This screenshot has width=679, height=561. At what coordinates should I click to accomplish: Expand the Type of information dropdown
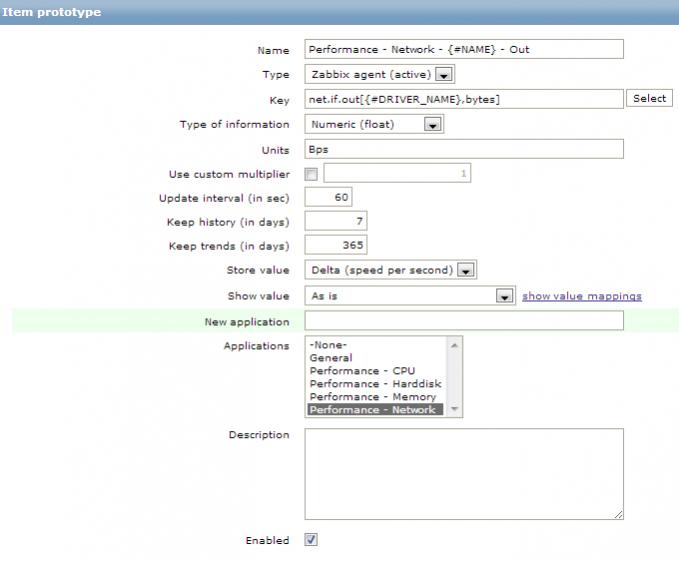[374, 125]
